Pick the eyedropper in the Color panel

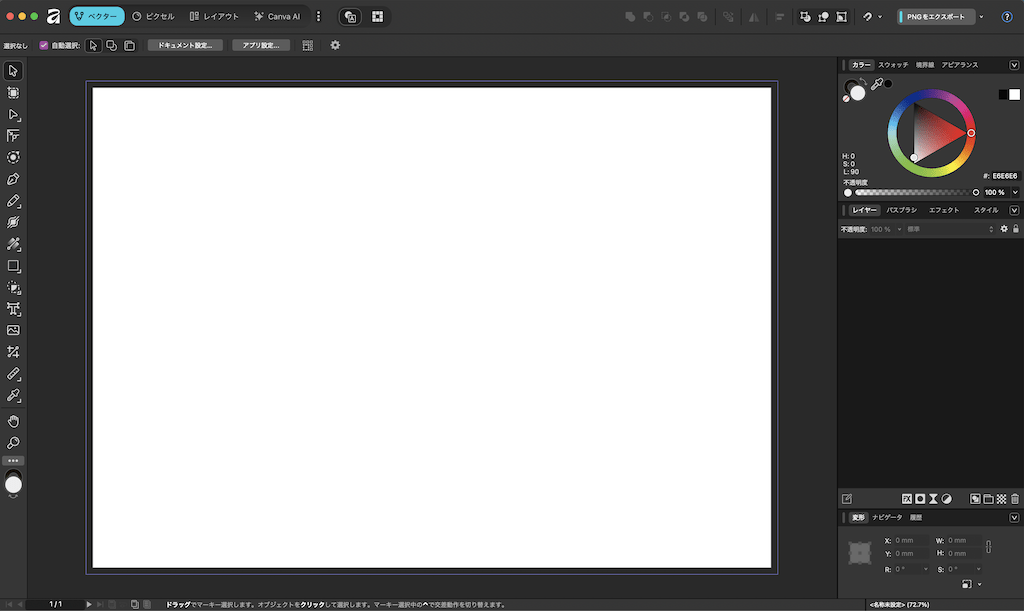coord(876,86)
